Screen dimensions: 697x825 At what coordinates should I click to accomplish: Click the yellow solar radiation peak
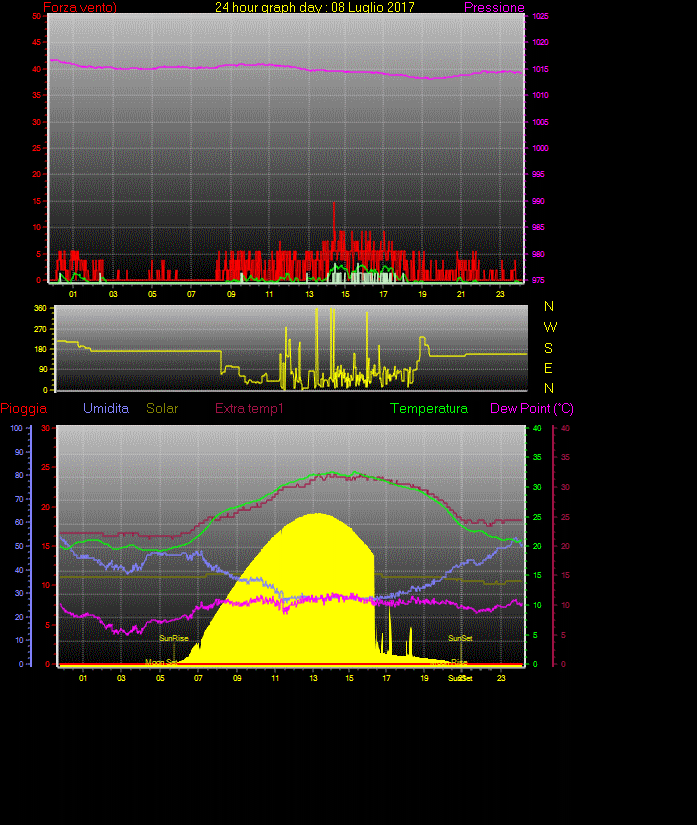(317, 516)
